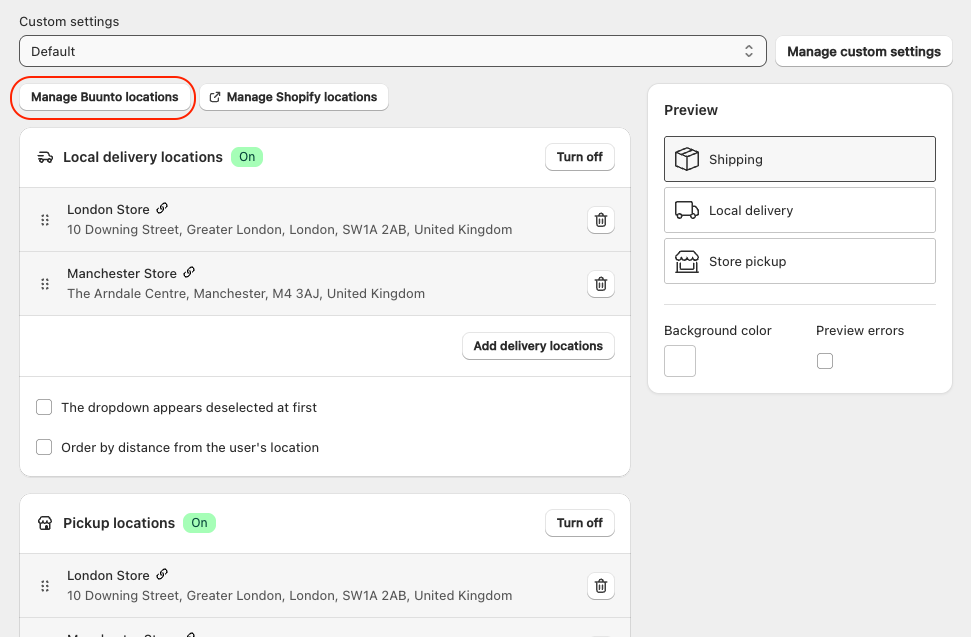The image size is (971, 637).
Task: Enable dropdown appears deselected at first
Action: tap(44, 407)
